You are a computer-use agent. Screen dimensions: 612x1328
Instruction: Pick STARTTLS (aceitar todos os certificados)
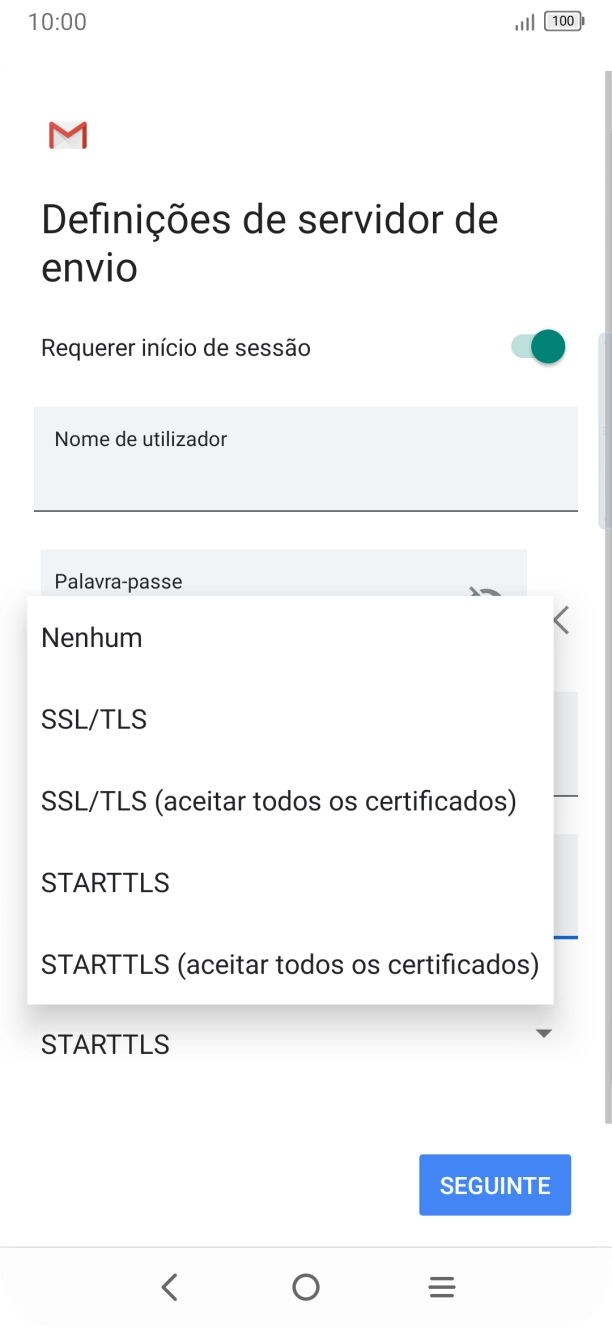[x=288, y=964]
